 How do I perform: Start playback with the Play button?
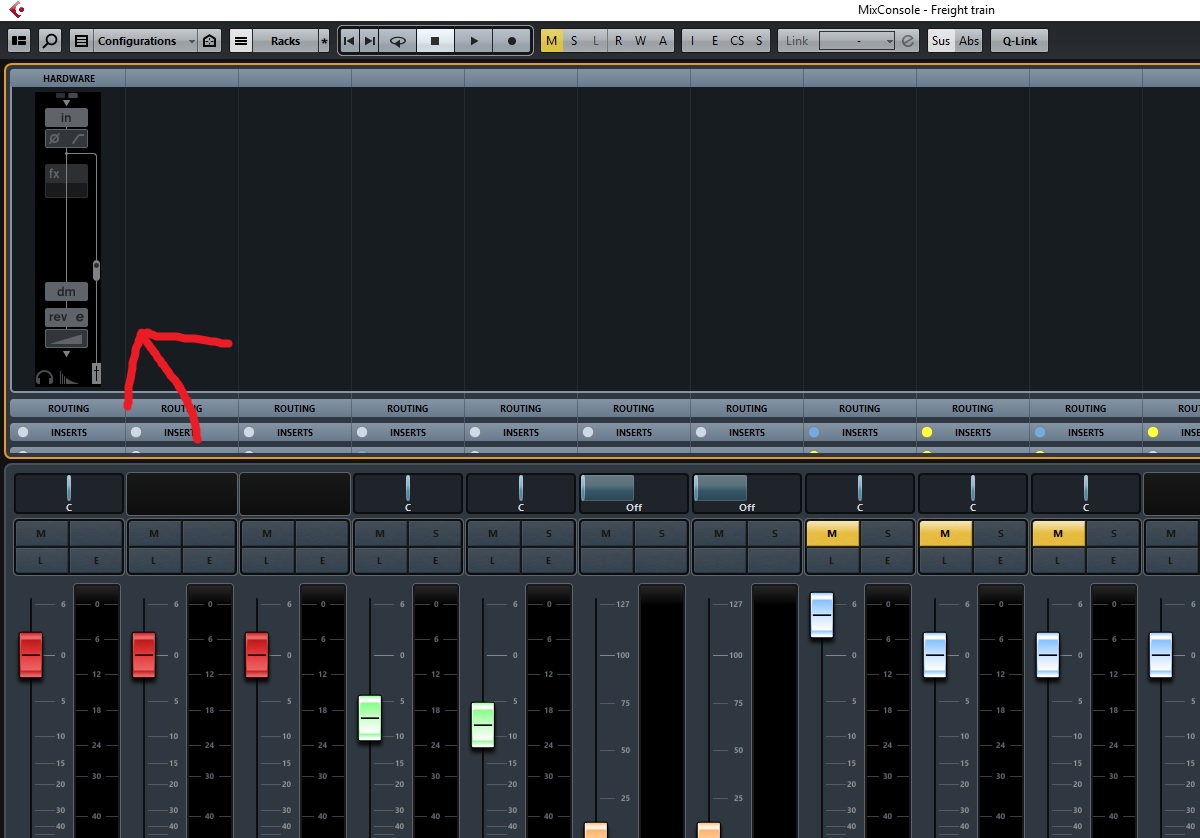coord(474,41)
